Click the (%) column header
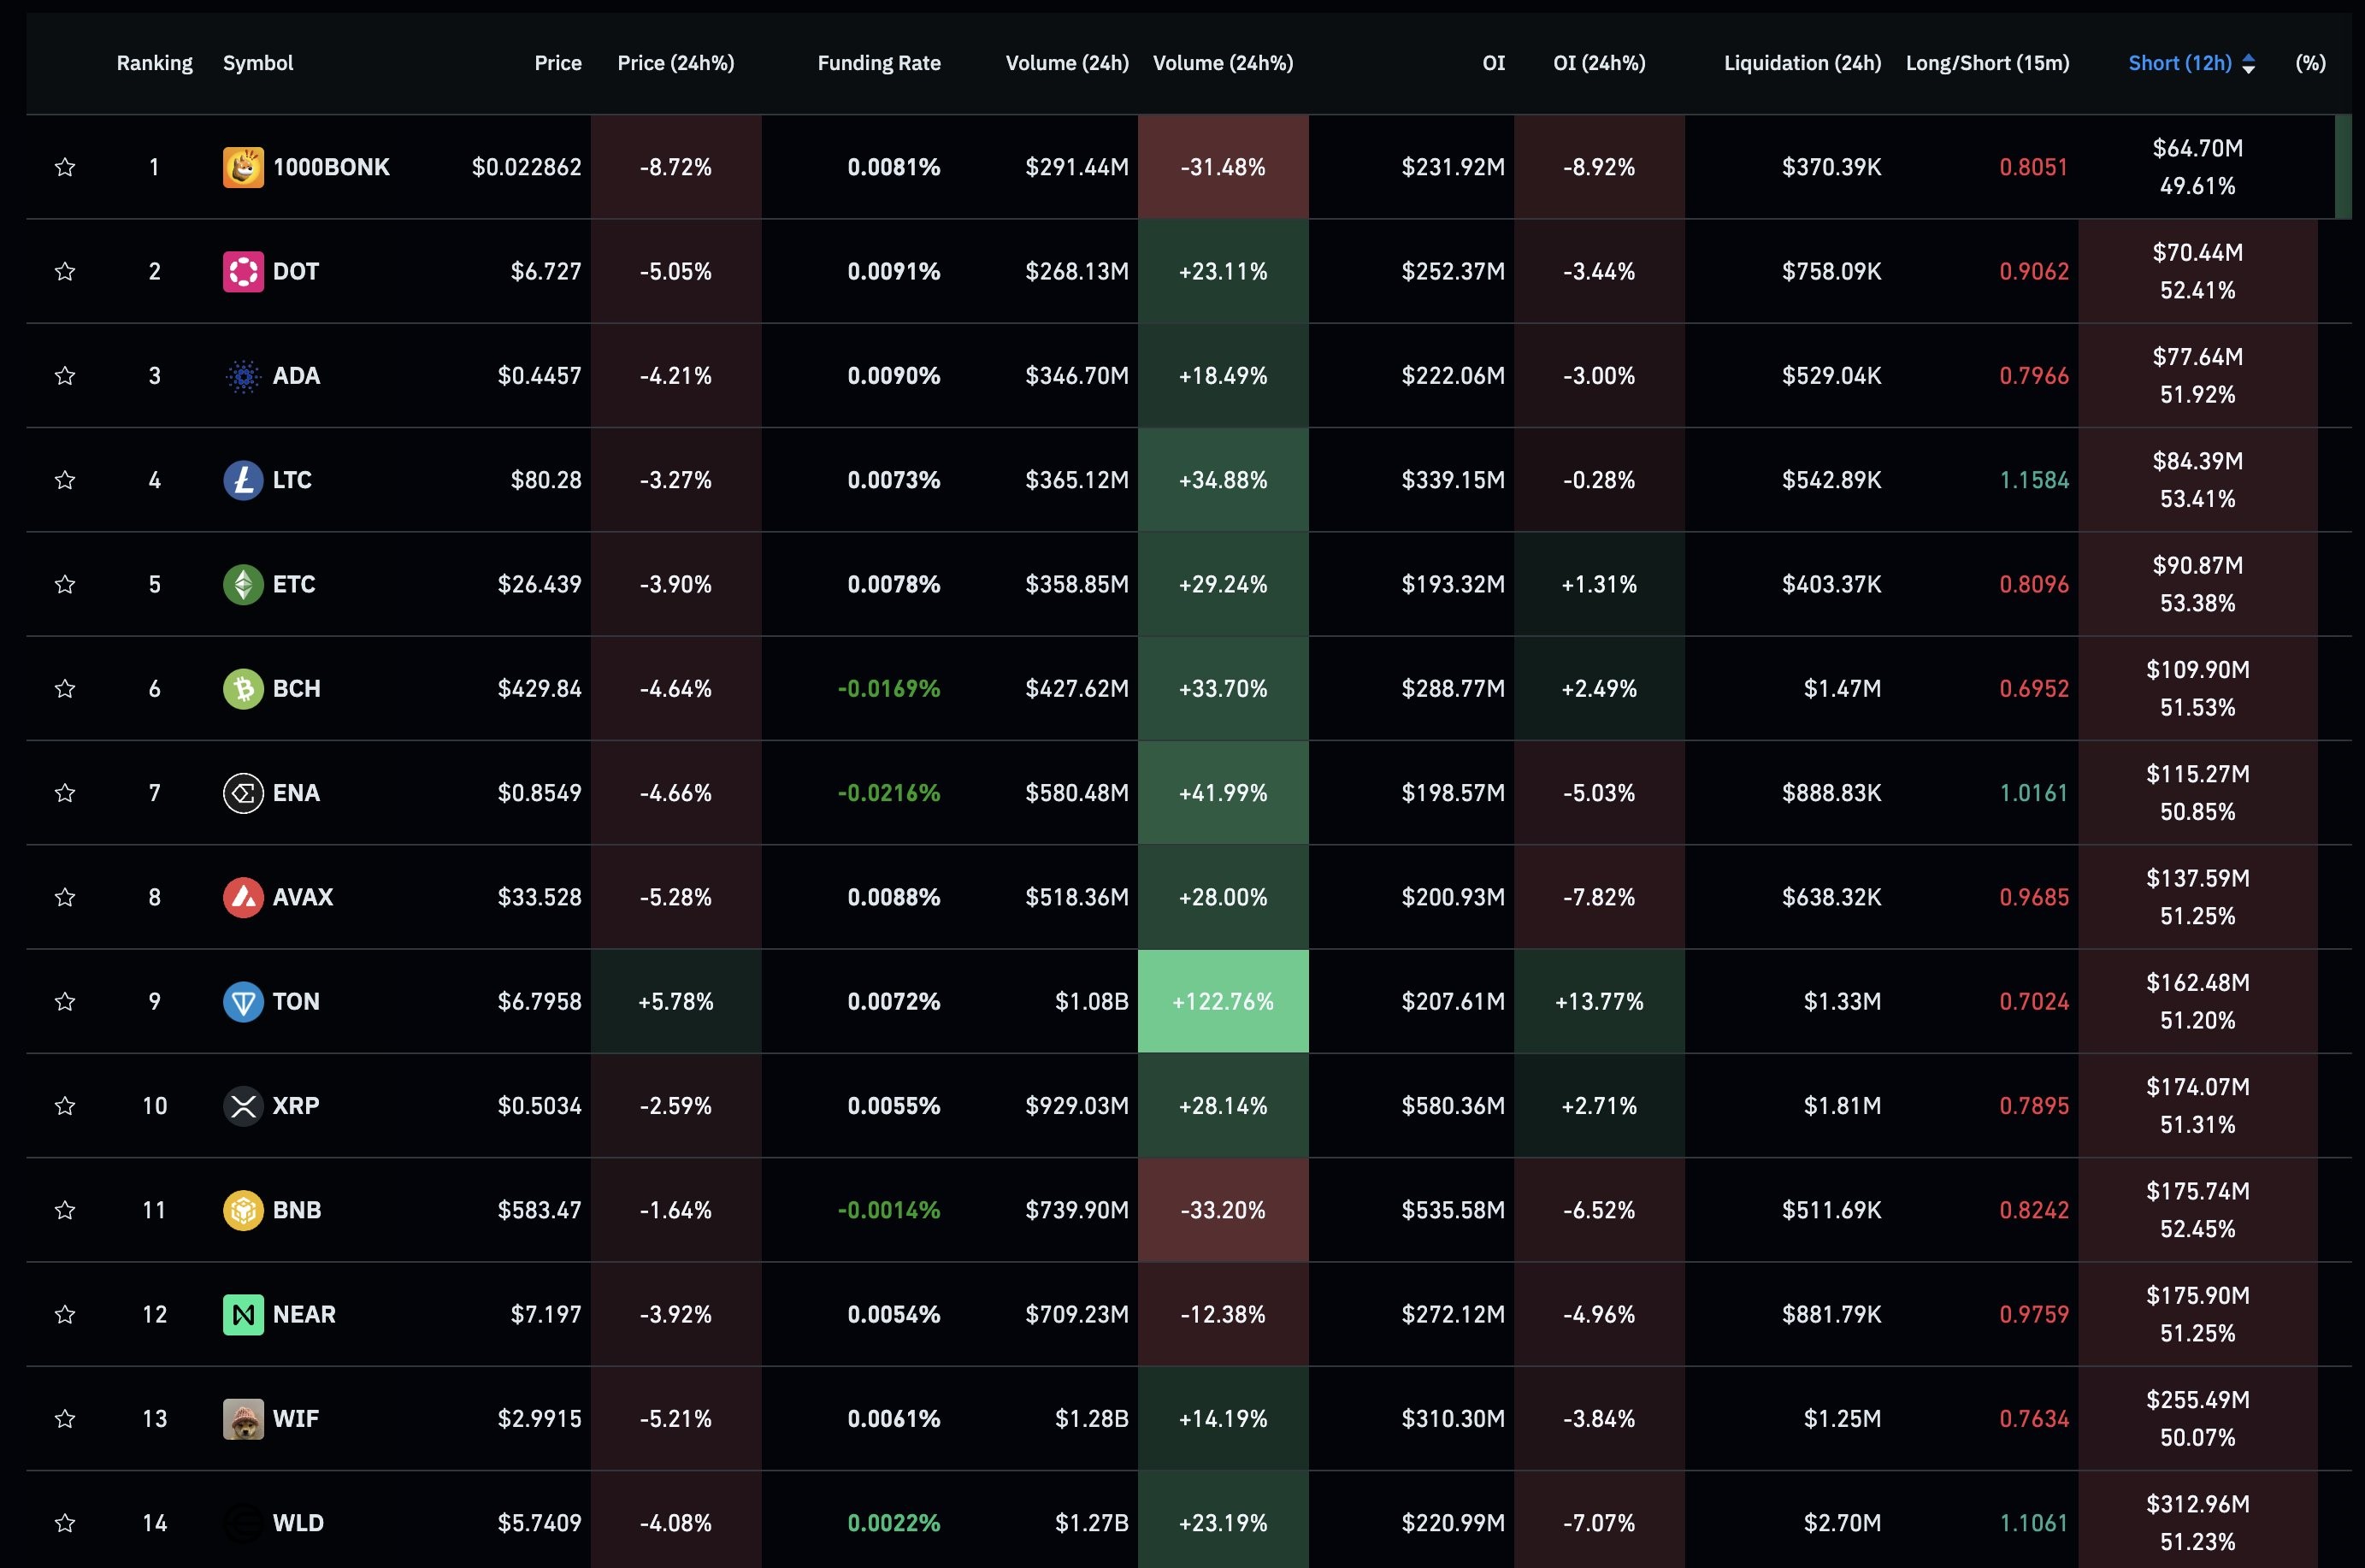The image size is (2365, 1568). point(2310,63)
